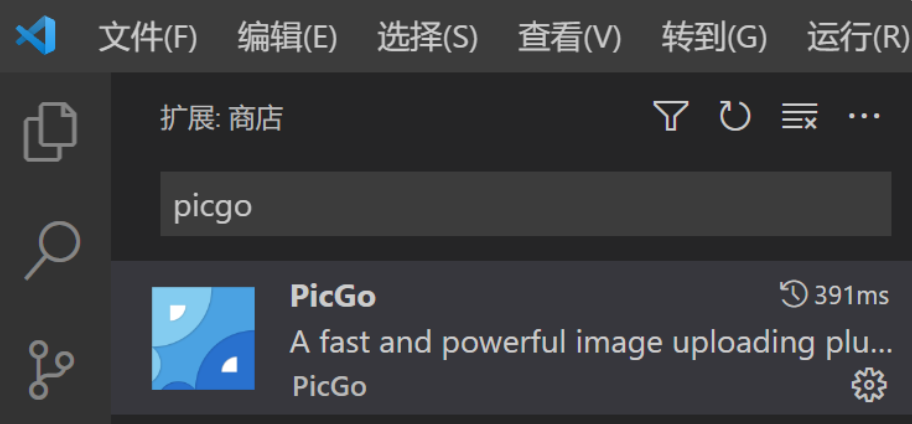
Task: Open the Search view magnifier icon
Action: point(52,250)
